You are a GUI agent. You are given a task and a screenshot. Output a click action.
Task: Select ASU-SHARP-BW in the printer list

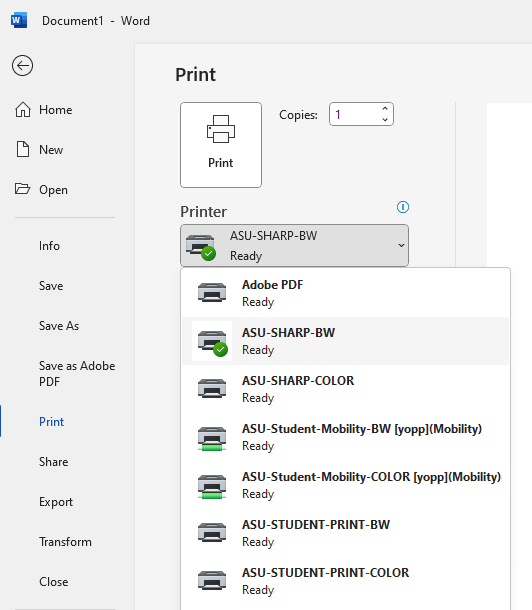[x=345, y=341]
